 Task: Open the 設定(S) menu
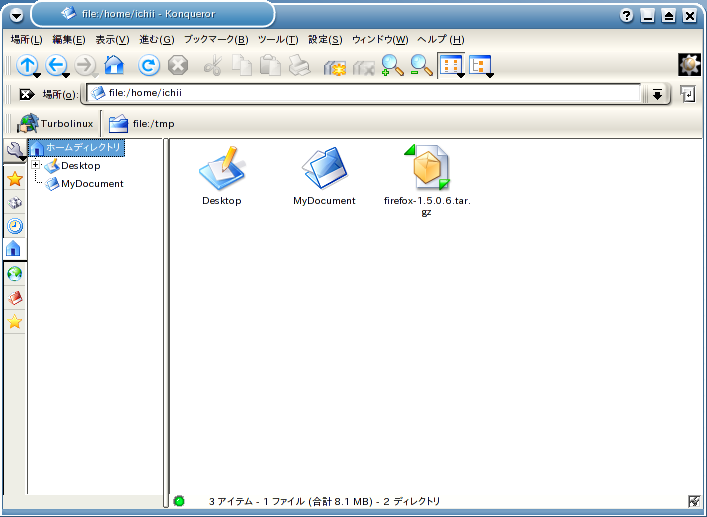coord(325,40)
